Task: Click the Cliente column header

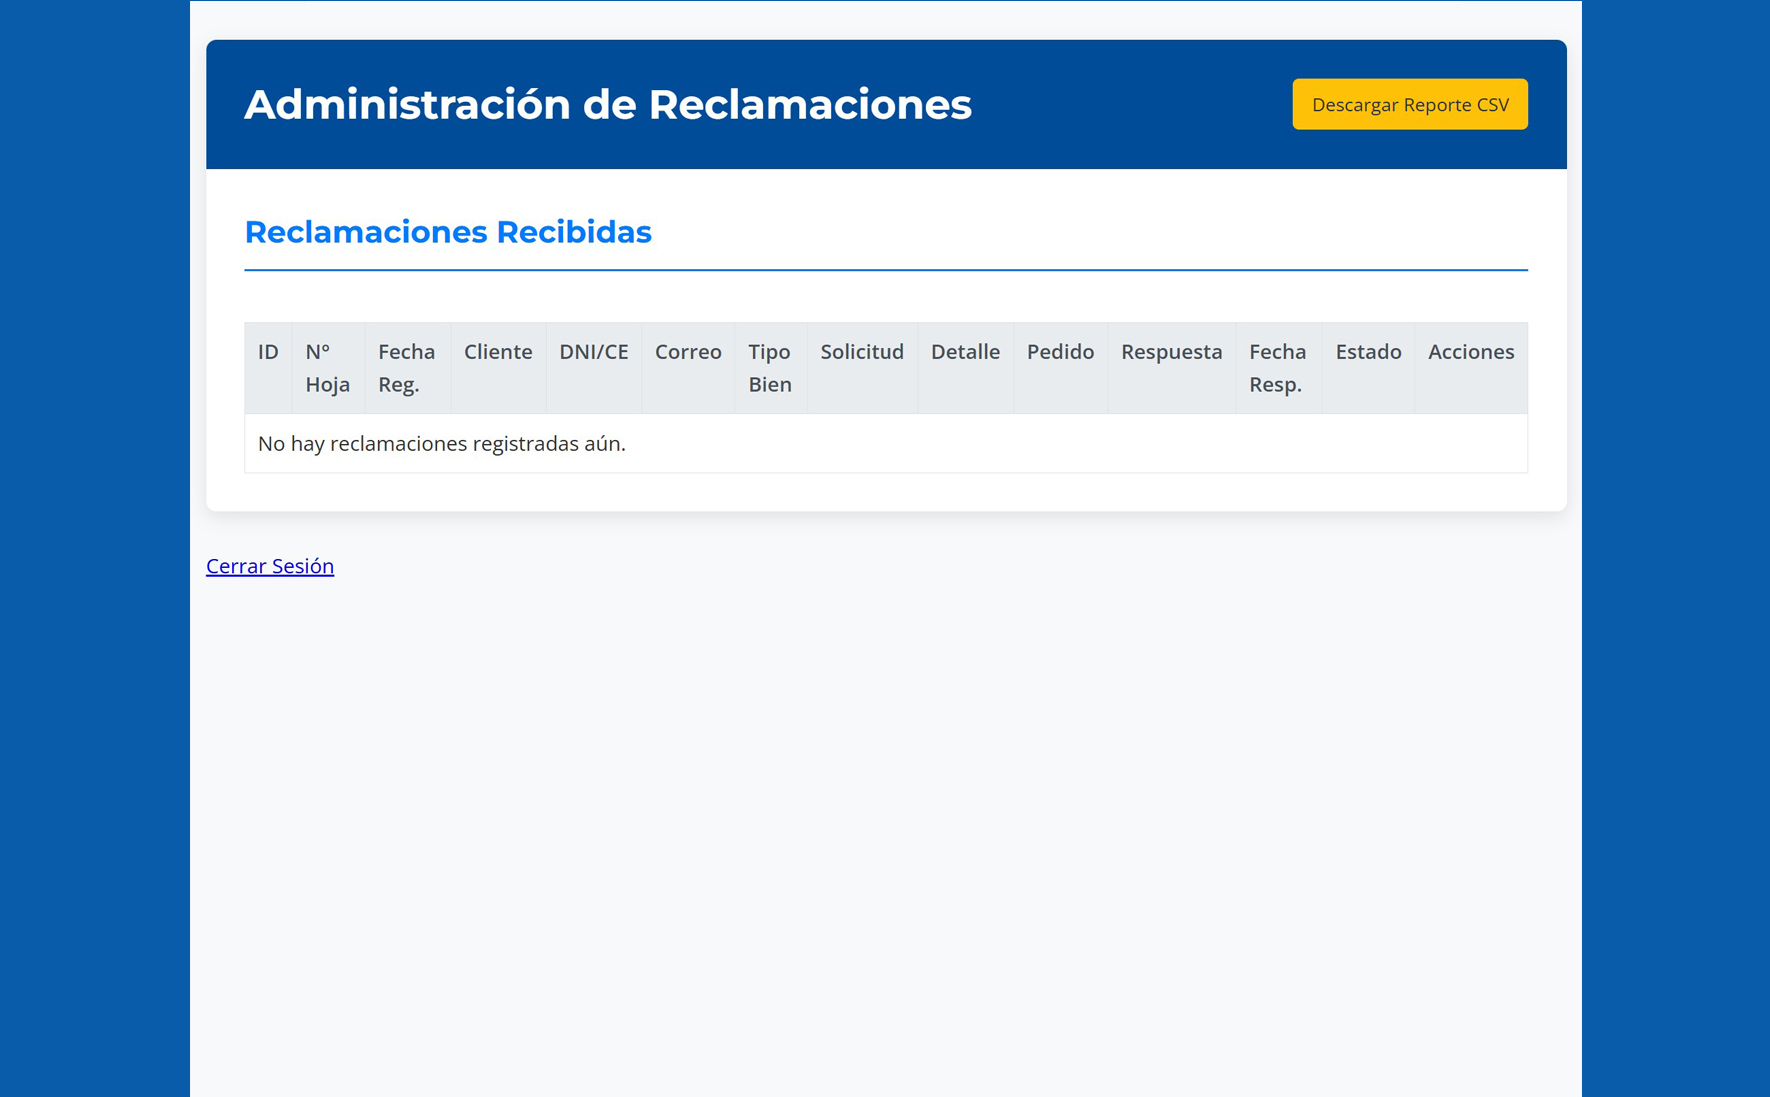Action: point(497,352)
